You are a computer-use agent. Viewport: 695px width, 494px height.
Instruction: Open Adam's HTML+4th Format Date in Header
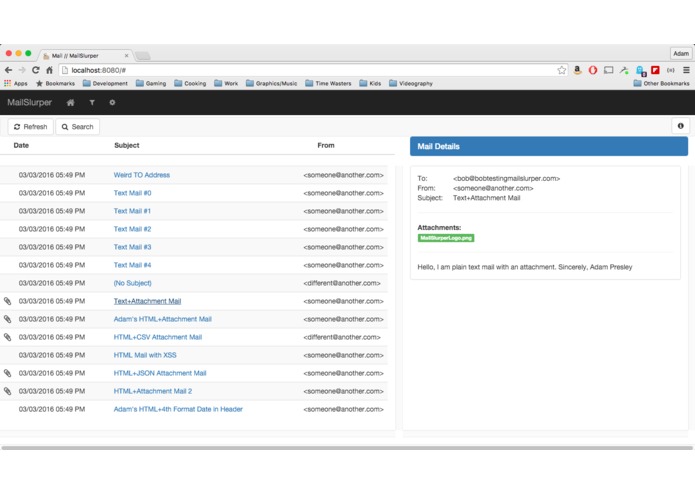tap(178, 409)
